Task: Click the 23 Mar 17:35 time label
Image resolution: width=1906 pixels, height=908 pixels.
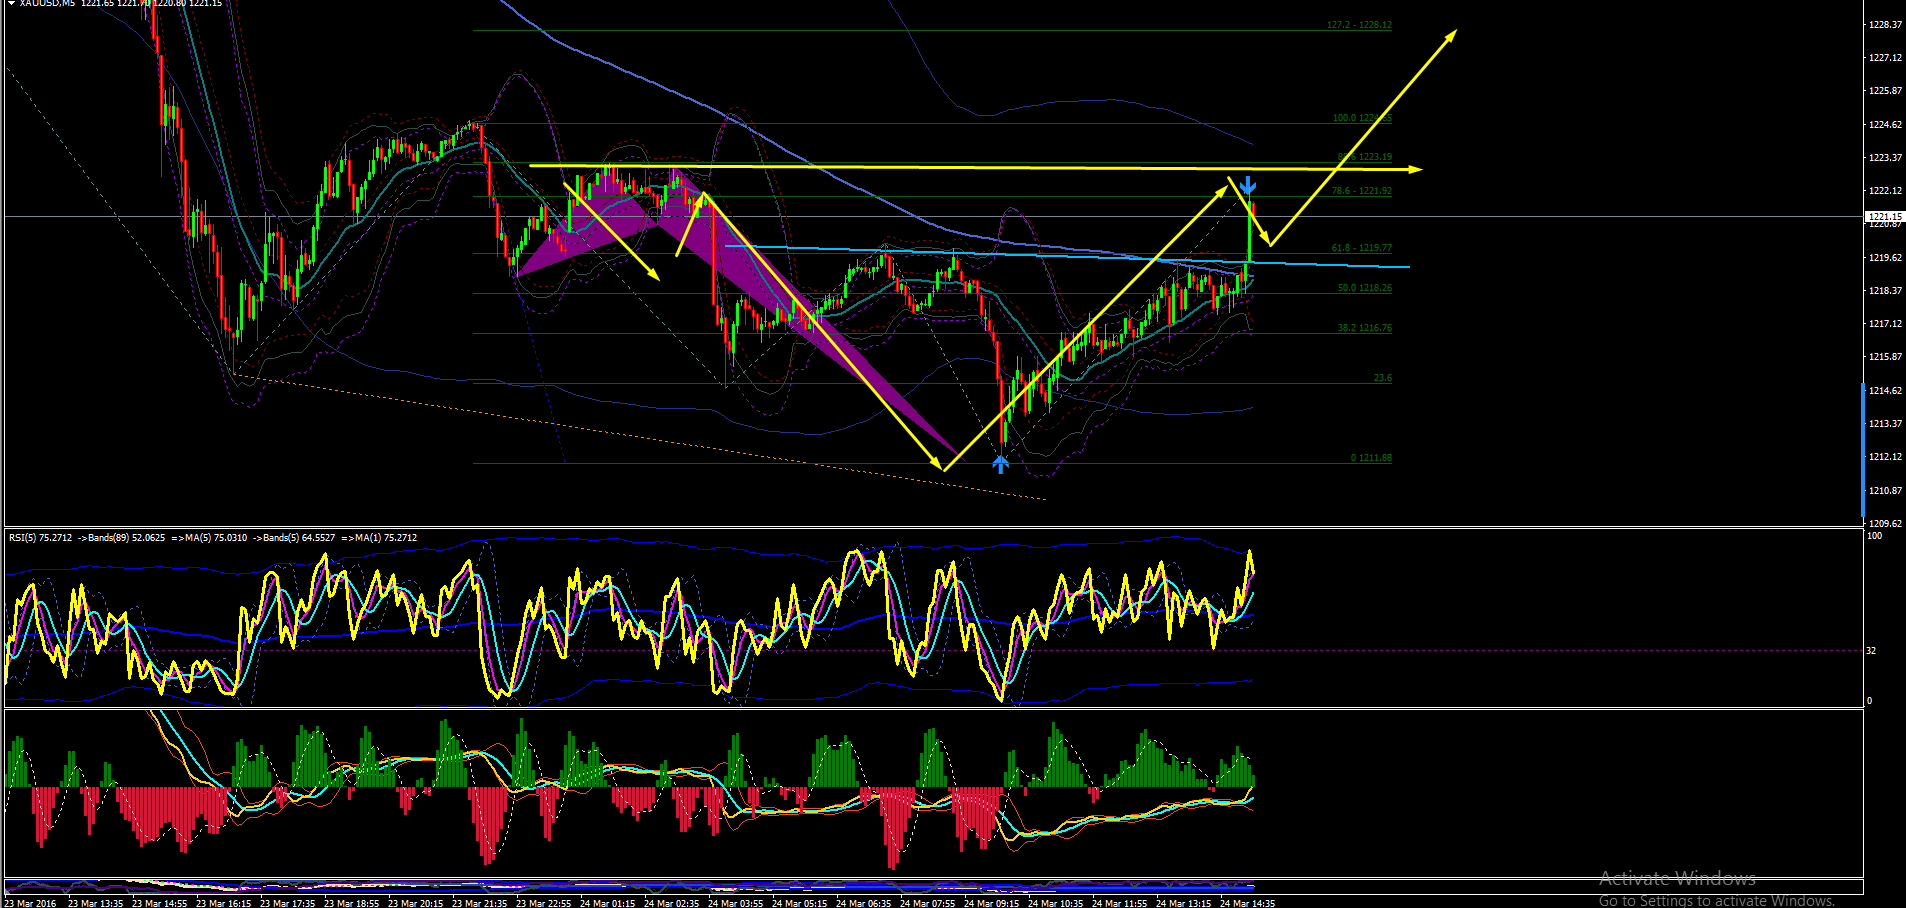Action: (287, 903)
